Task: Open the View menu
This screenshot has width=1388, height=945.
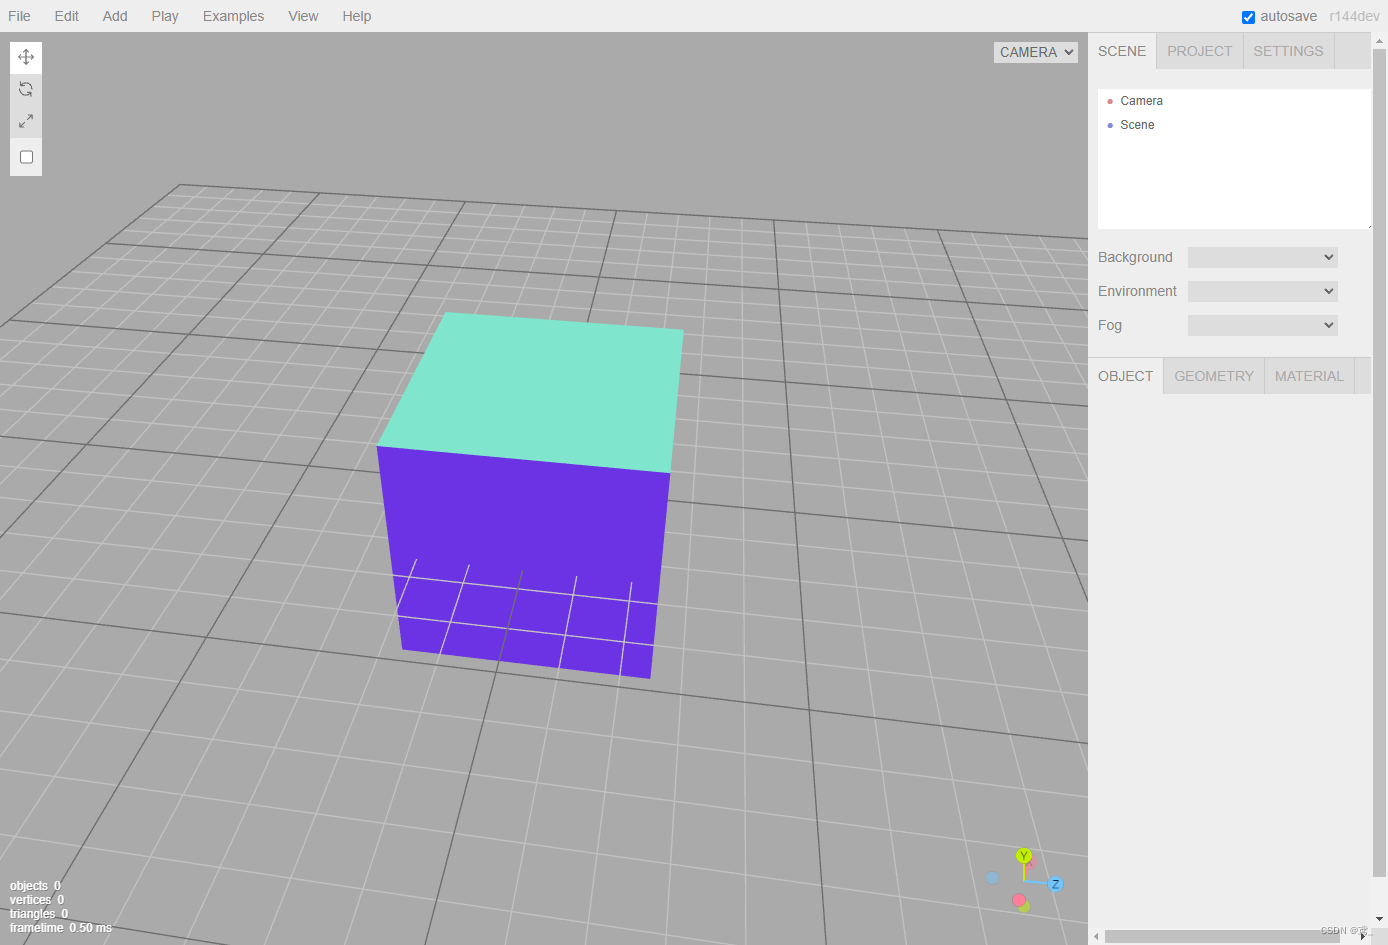Action: tap(303, 16)
